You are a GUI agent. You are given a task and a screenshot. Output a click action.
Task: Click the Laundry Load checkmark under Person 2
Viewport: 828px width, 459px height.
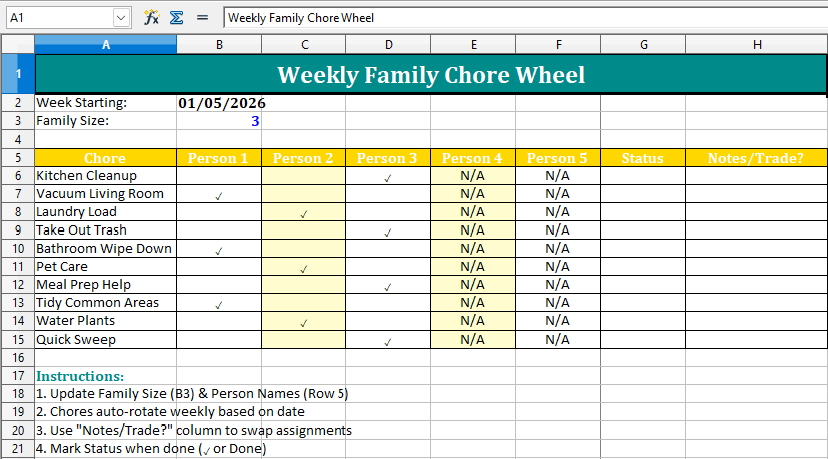(304, 213)
